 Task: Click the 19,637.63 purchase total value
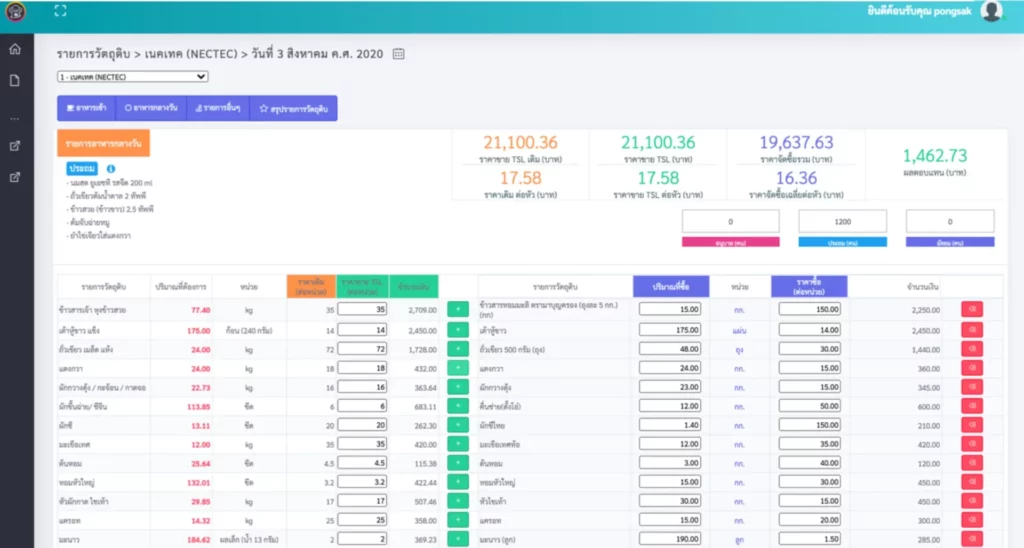point(796,142)
